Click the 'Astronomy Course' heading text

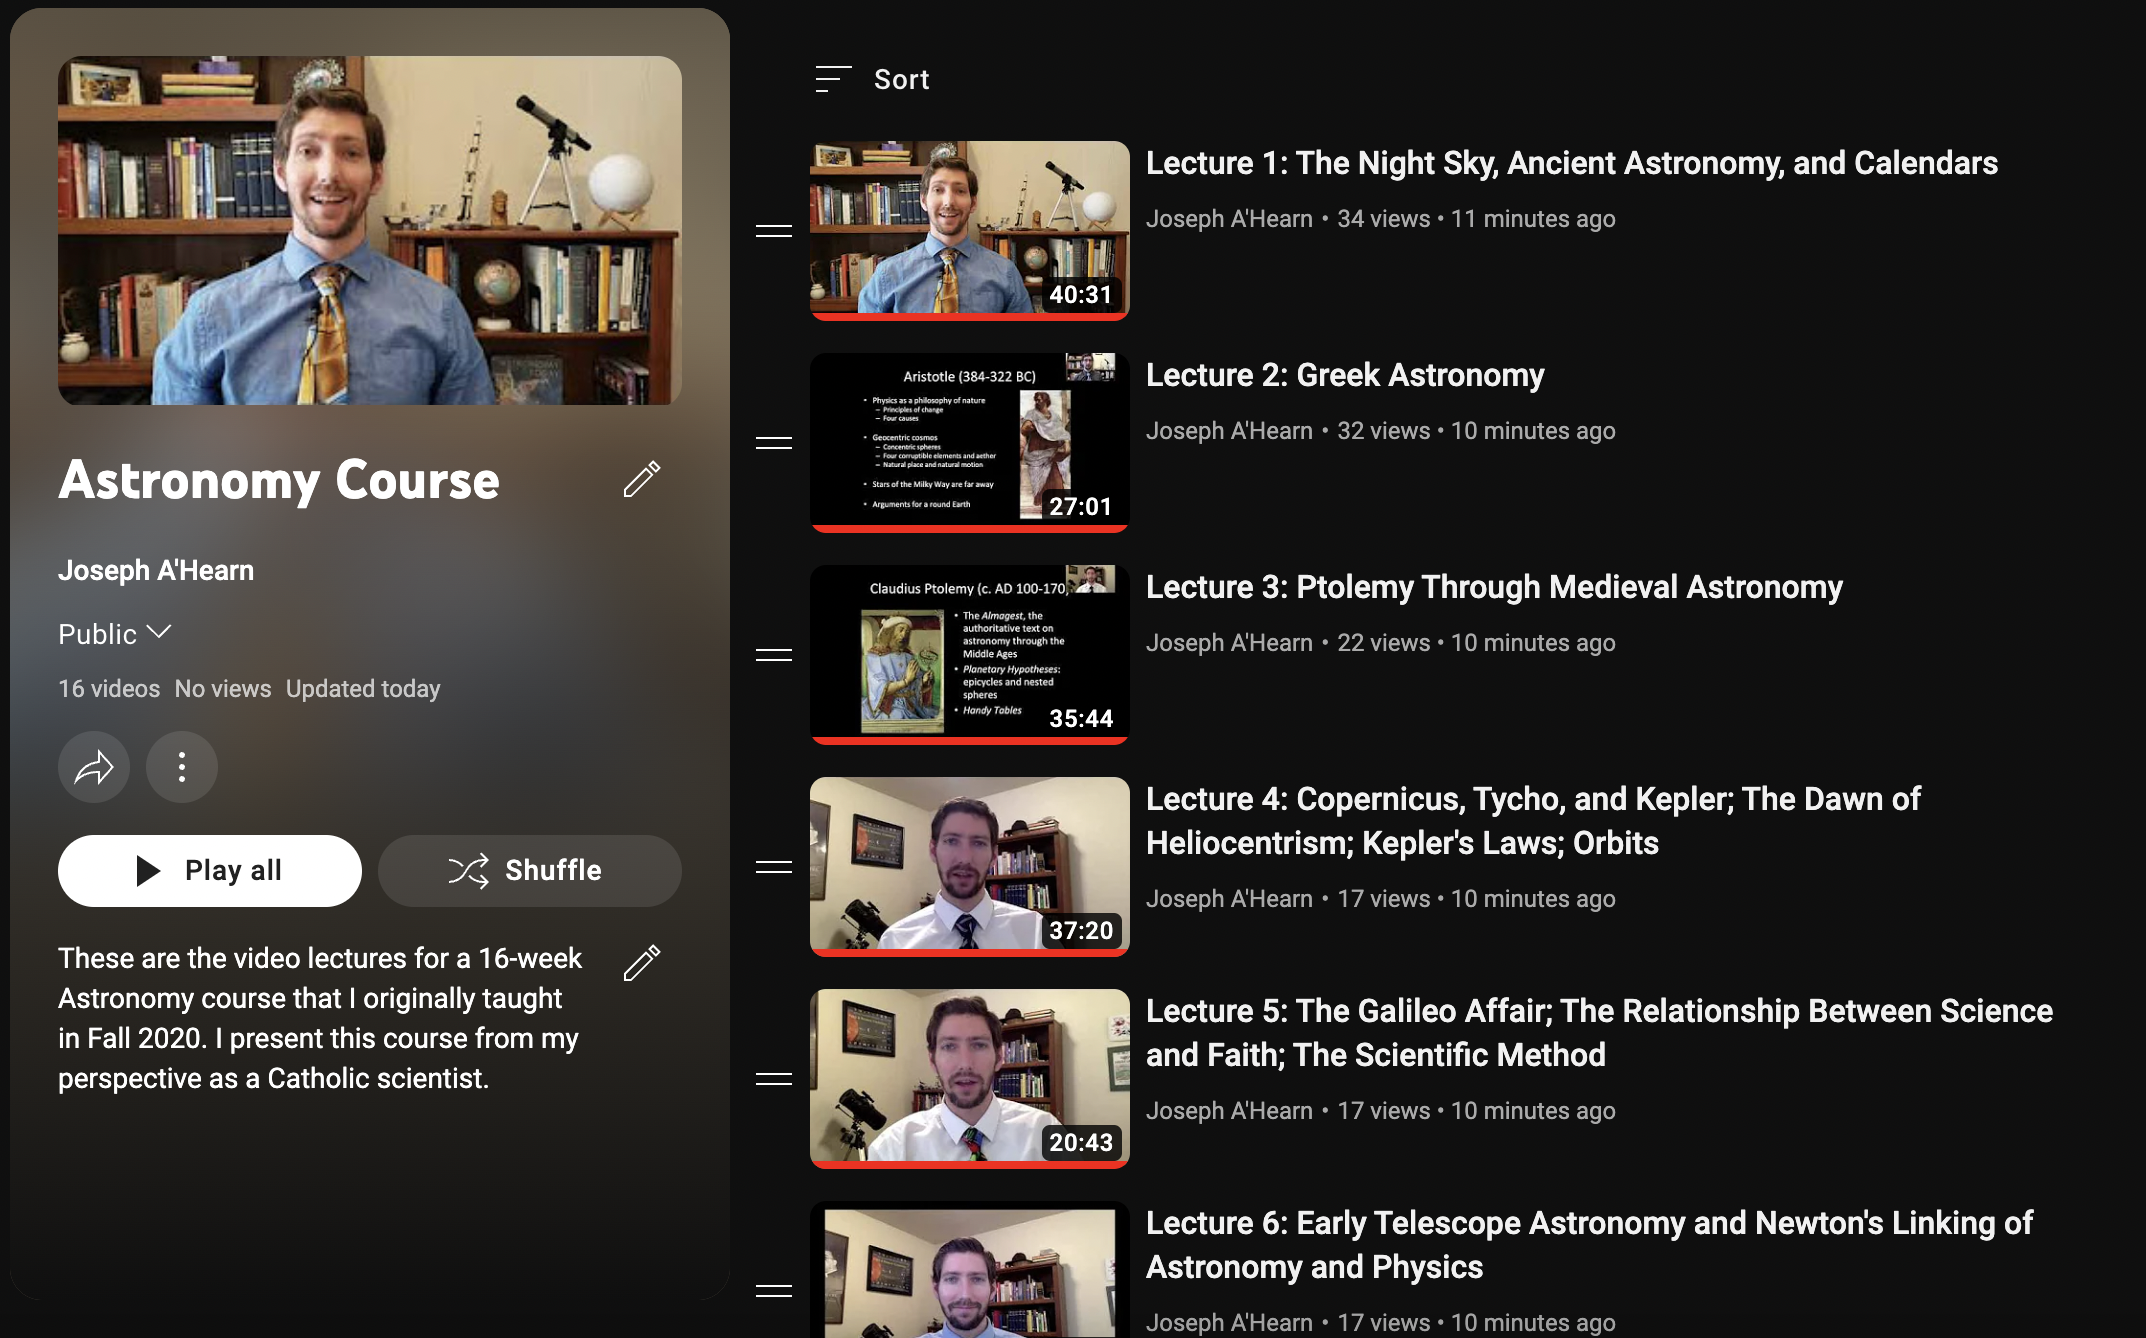(279, 480)
